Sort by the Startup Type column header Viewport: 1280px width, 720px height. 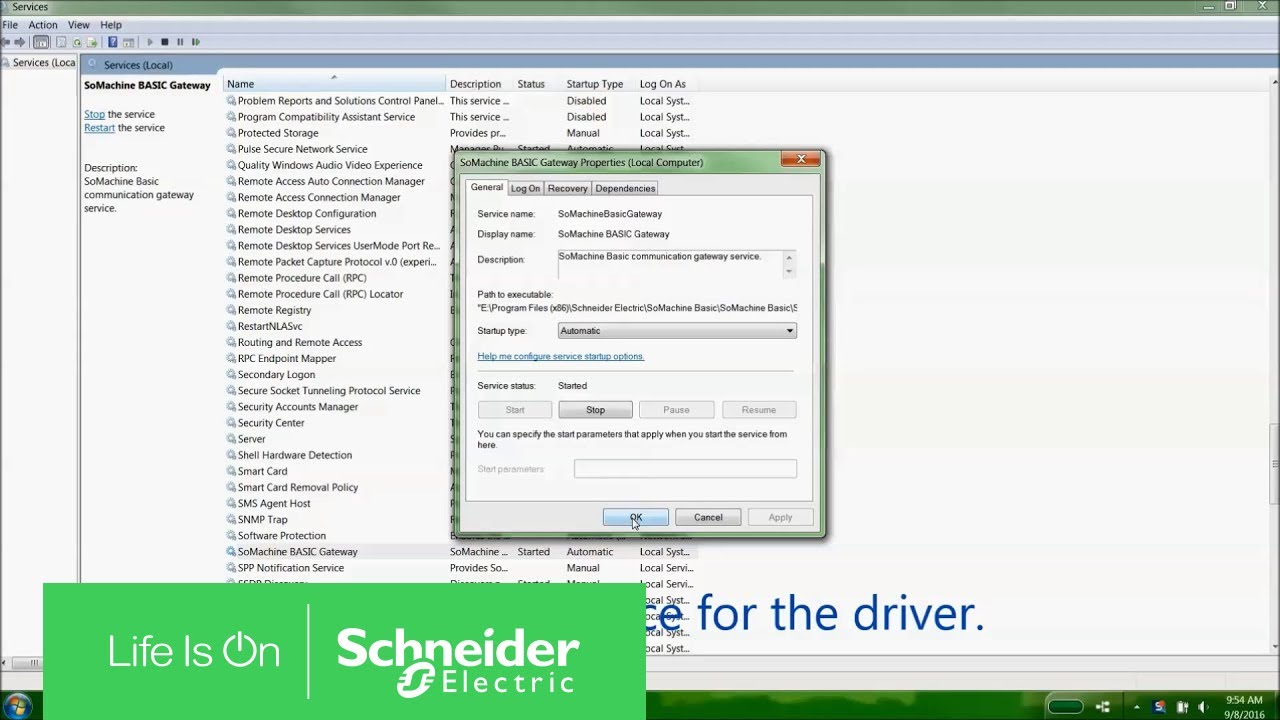click(x=598, y=84)
